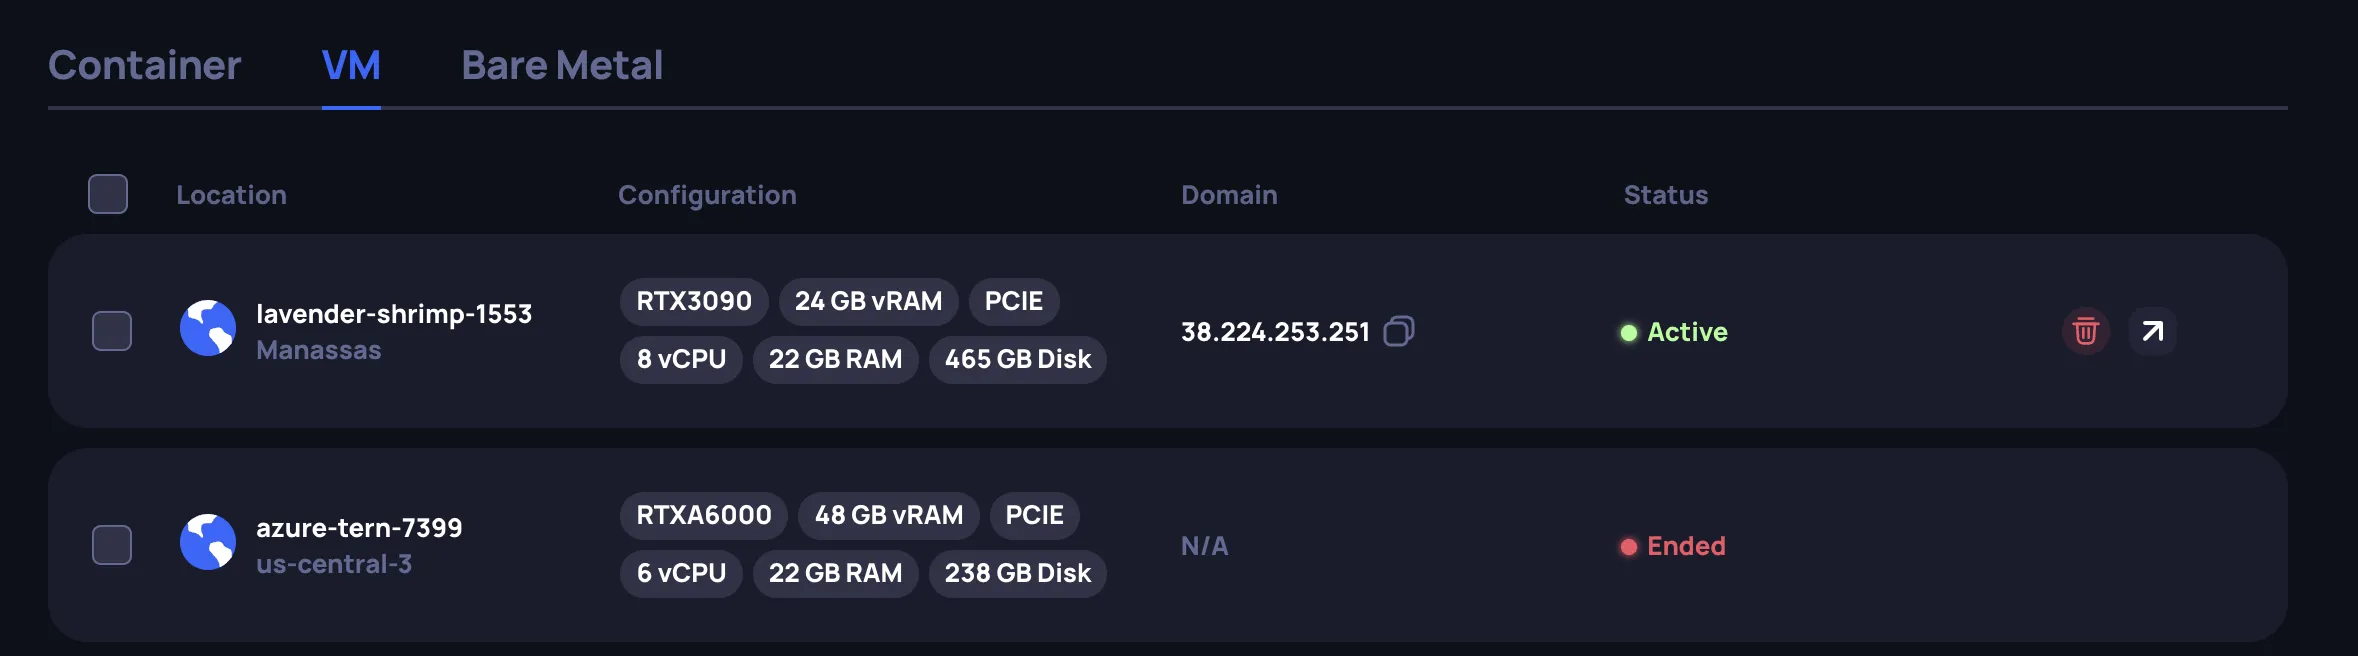
Task: Toggle the select-all checkbox in the header
Action: pyautogui.click(x=109, y=194)
